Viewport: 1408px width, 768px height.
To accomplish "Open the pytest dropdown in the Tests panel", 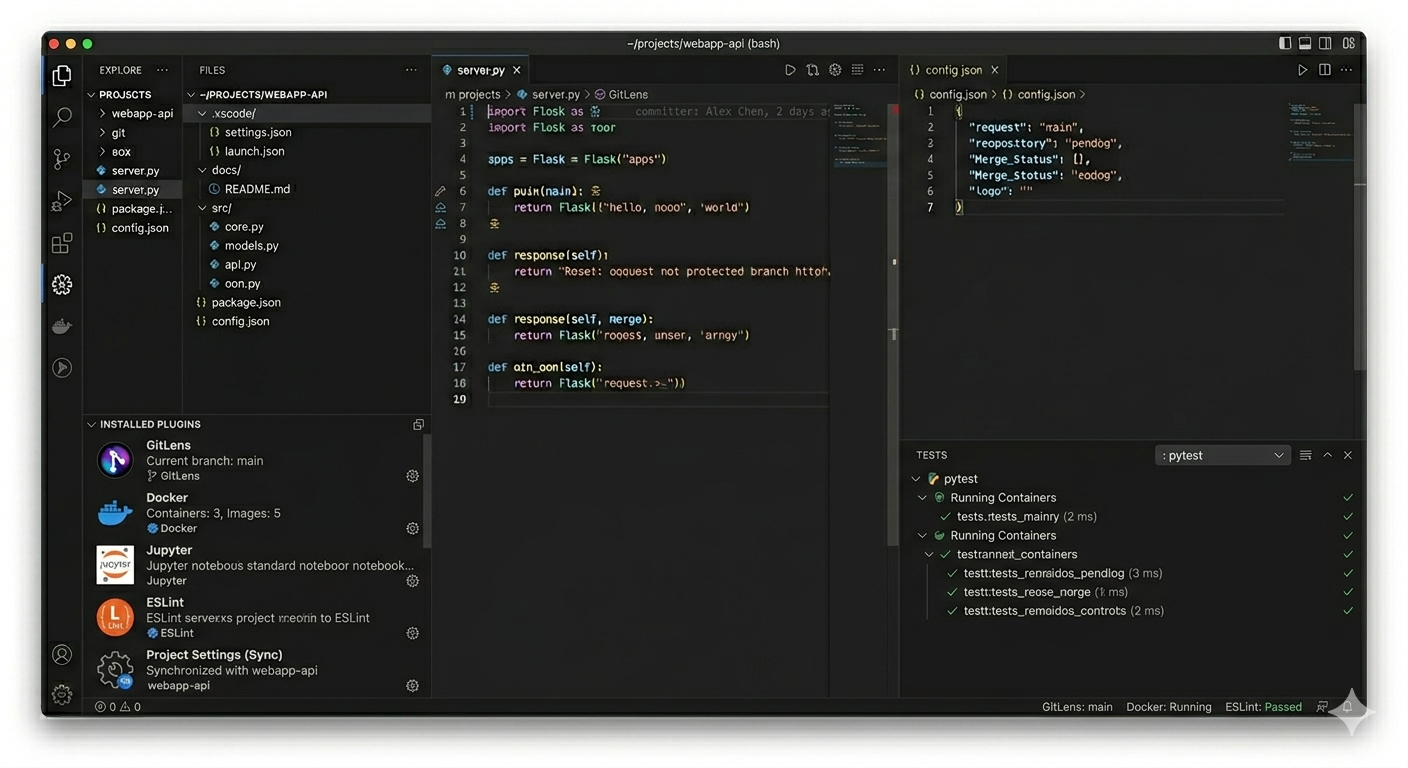I will (1223, 455).
